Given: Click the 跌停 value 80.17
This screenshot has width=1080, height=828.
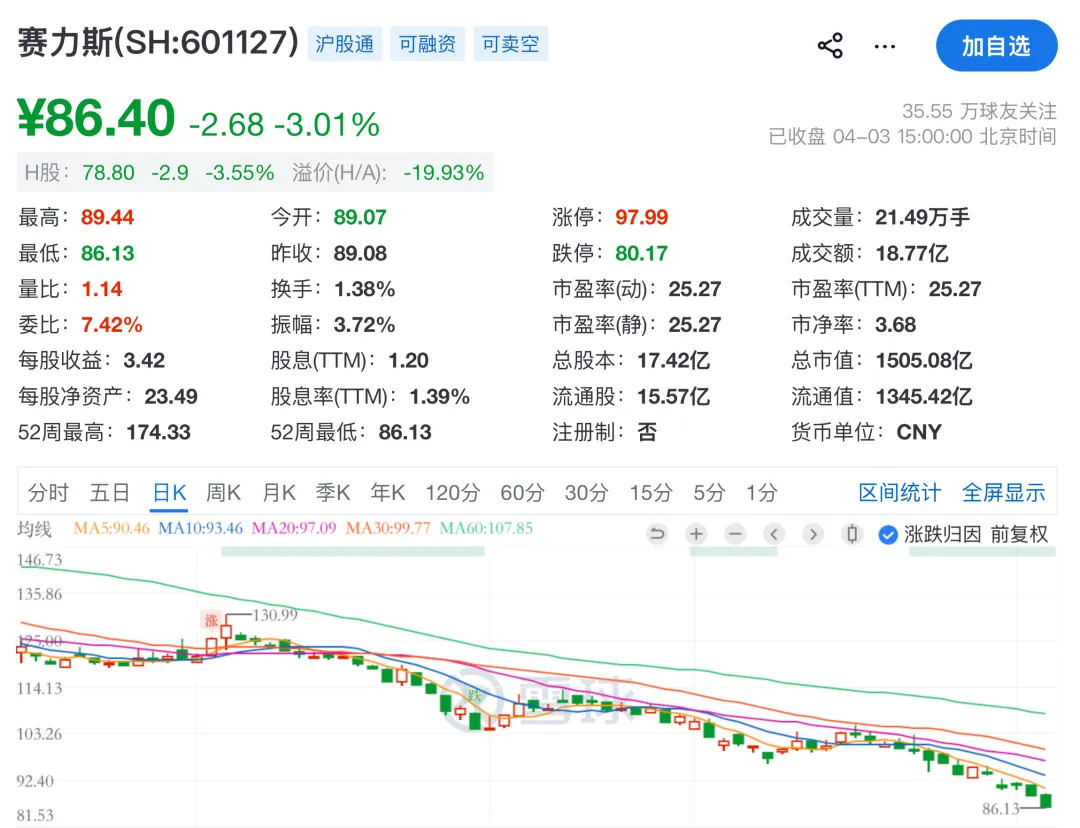Looking at the screenshot, I should (x=641, y=253).
